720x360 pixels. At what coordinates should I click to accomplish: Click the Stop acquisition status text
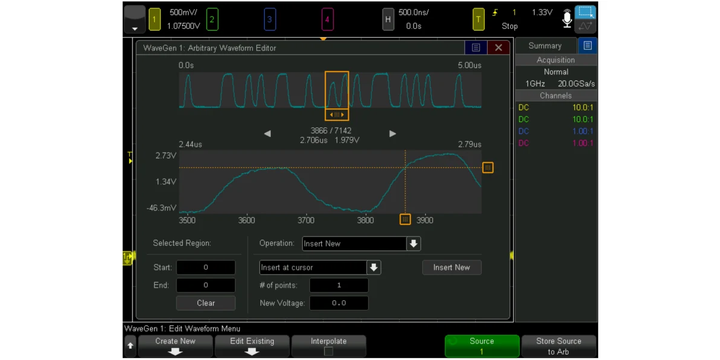(510, 26)
